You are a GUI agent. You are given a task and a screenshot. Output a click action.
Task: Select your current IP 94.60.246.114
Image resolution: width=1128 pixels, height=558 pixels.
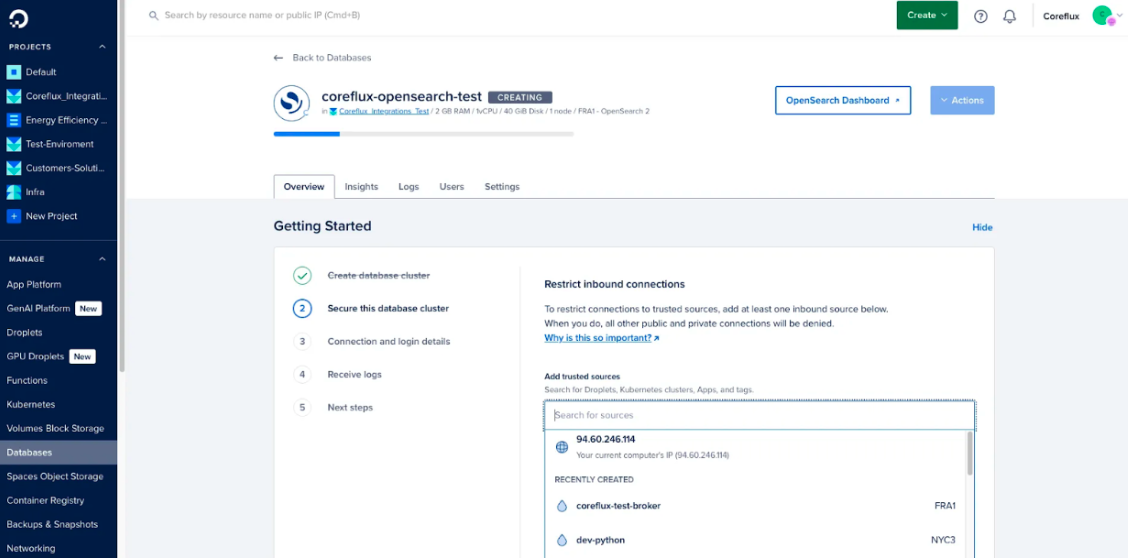coord(755,447)
